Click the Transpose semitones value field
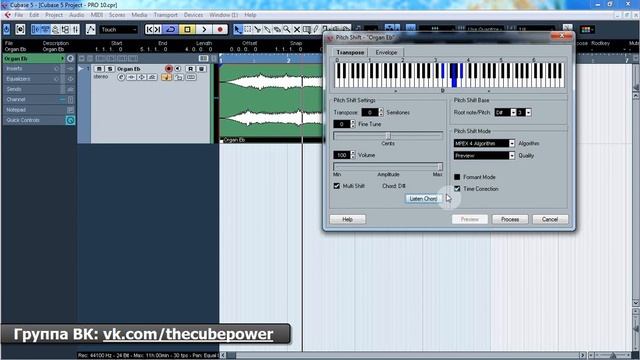This screenshot has height=360, width=640. coord(370,112)
